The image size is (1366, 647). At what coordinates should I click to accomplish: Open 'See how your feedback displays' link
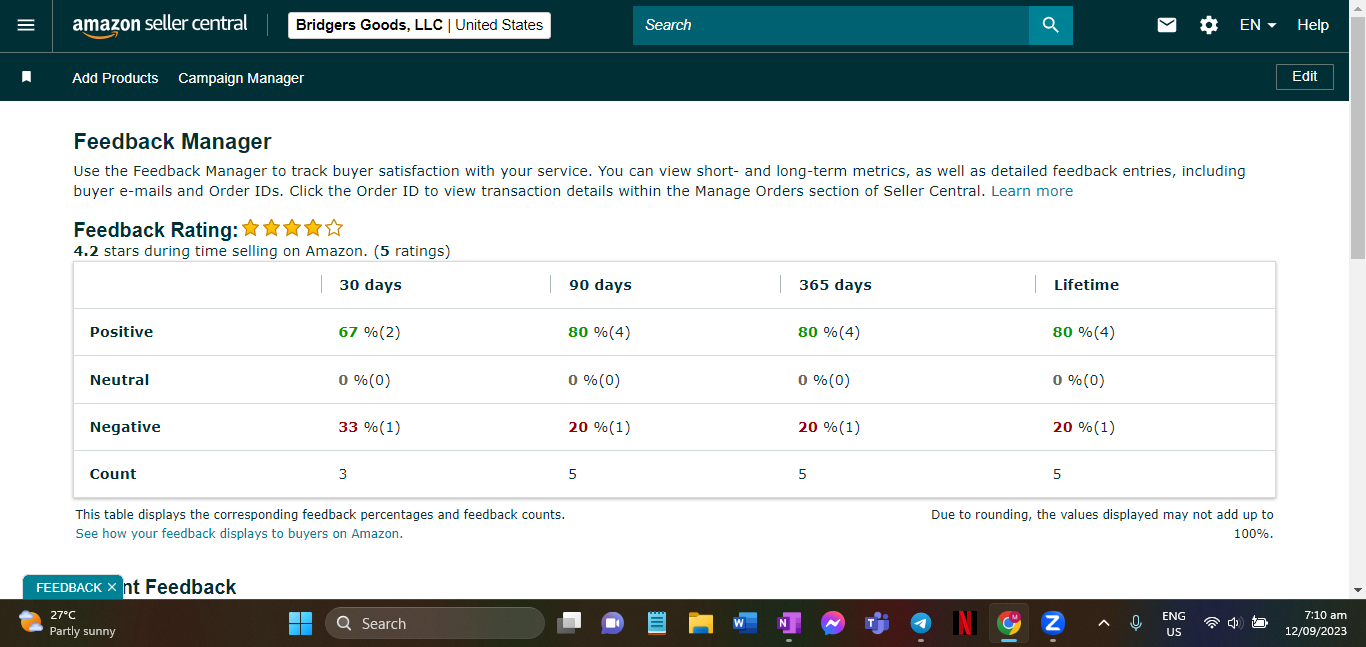click(x=239, y=534)
